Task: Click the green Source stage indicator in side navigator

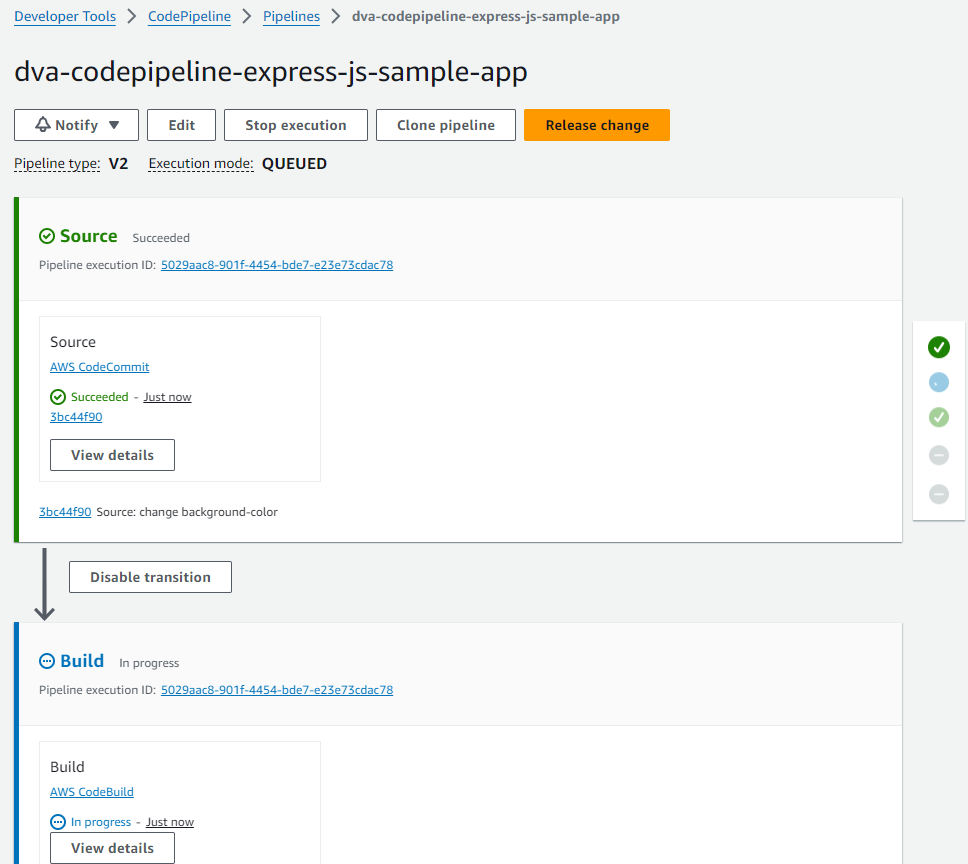Action: click(938, 347)
